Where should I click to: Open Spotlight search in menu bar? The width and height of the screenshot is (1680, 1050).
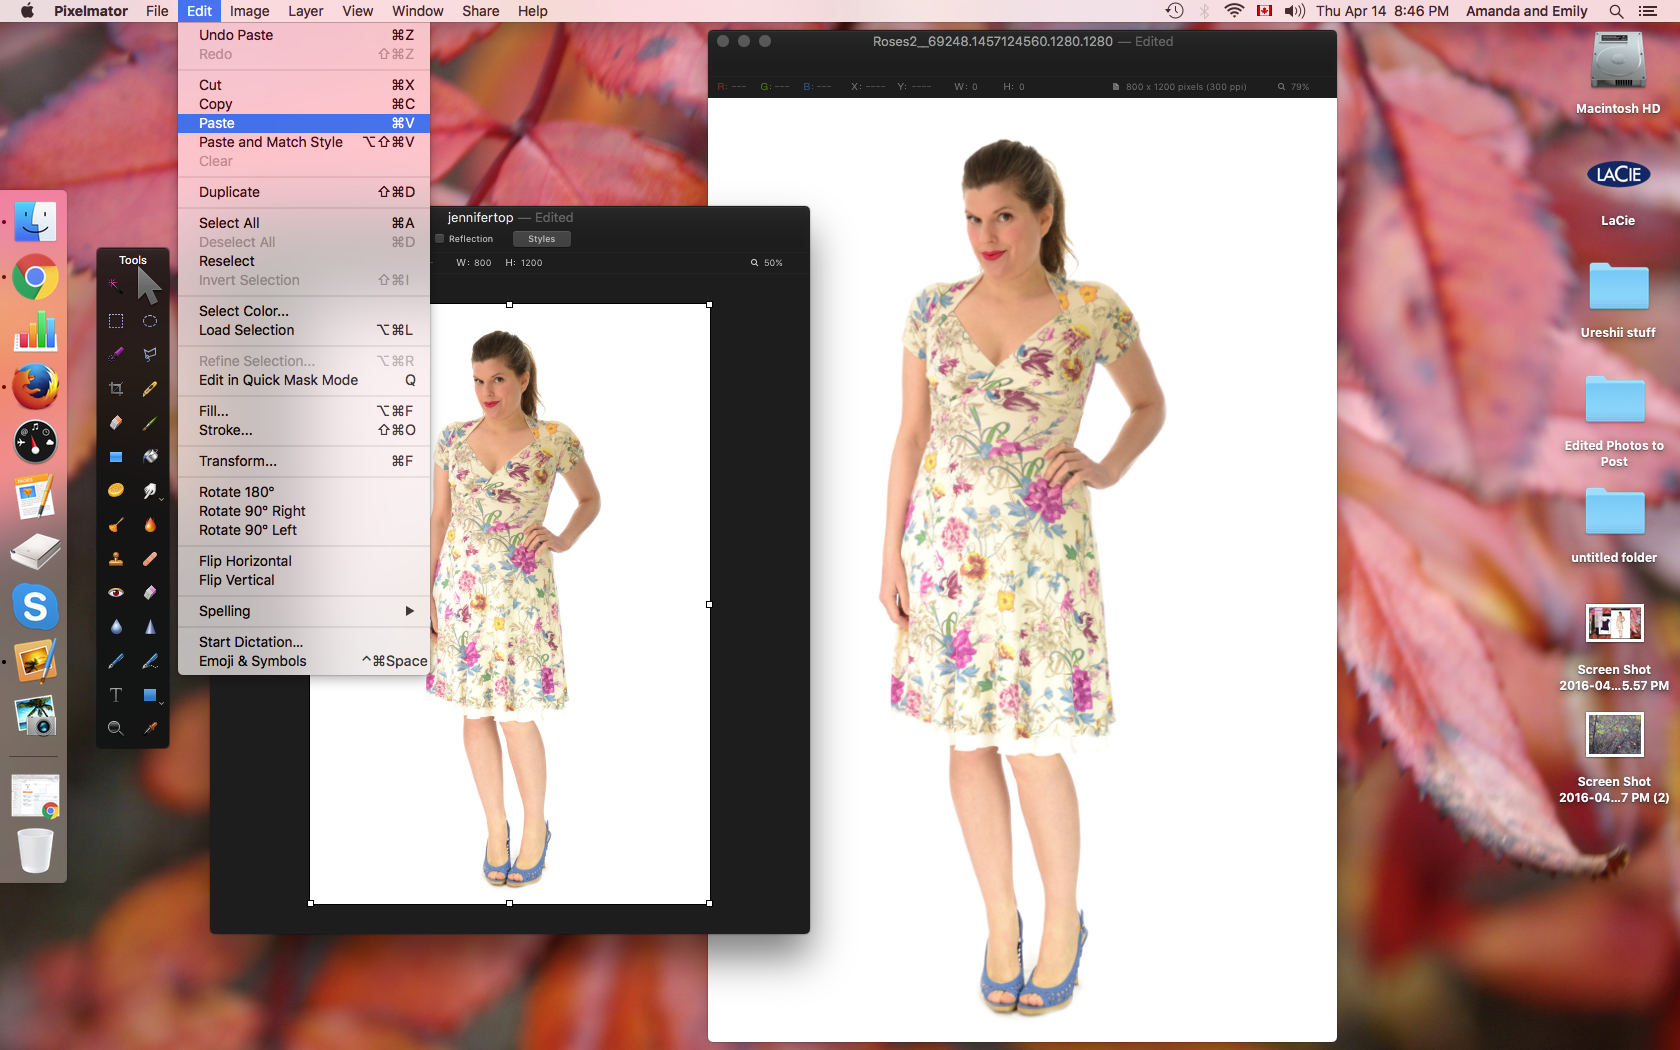1615,11
